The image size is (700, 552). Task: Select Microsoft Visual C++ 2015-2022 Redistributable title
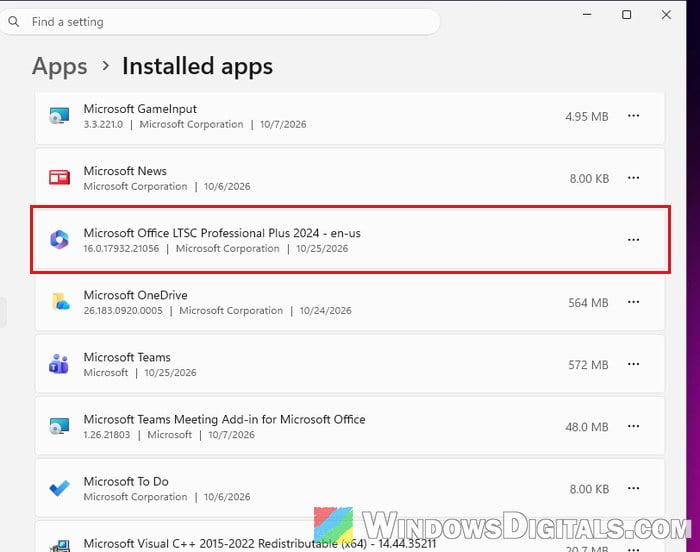tap(259, 544)
